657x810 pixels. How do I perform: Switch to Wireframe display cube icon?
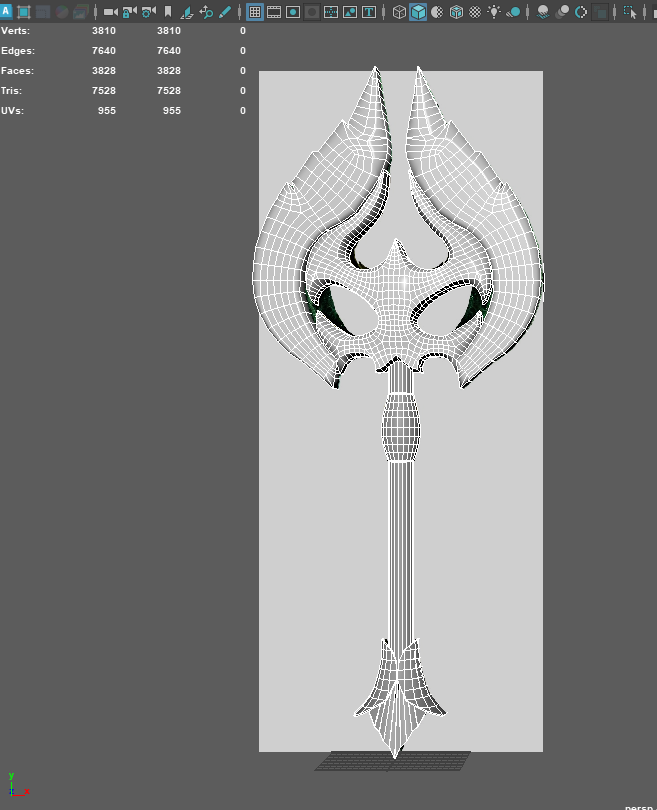399,12
